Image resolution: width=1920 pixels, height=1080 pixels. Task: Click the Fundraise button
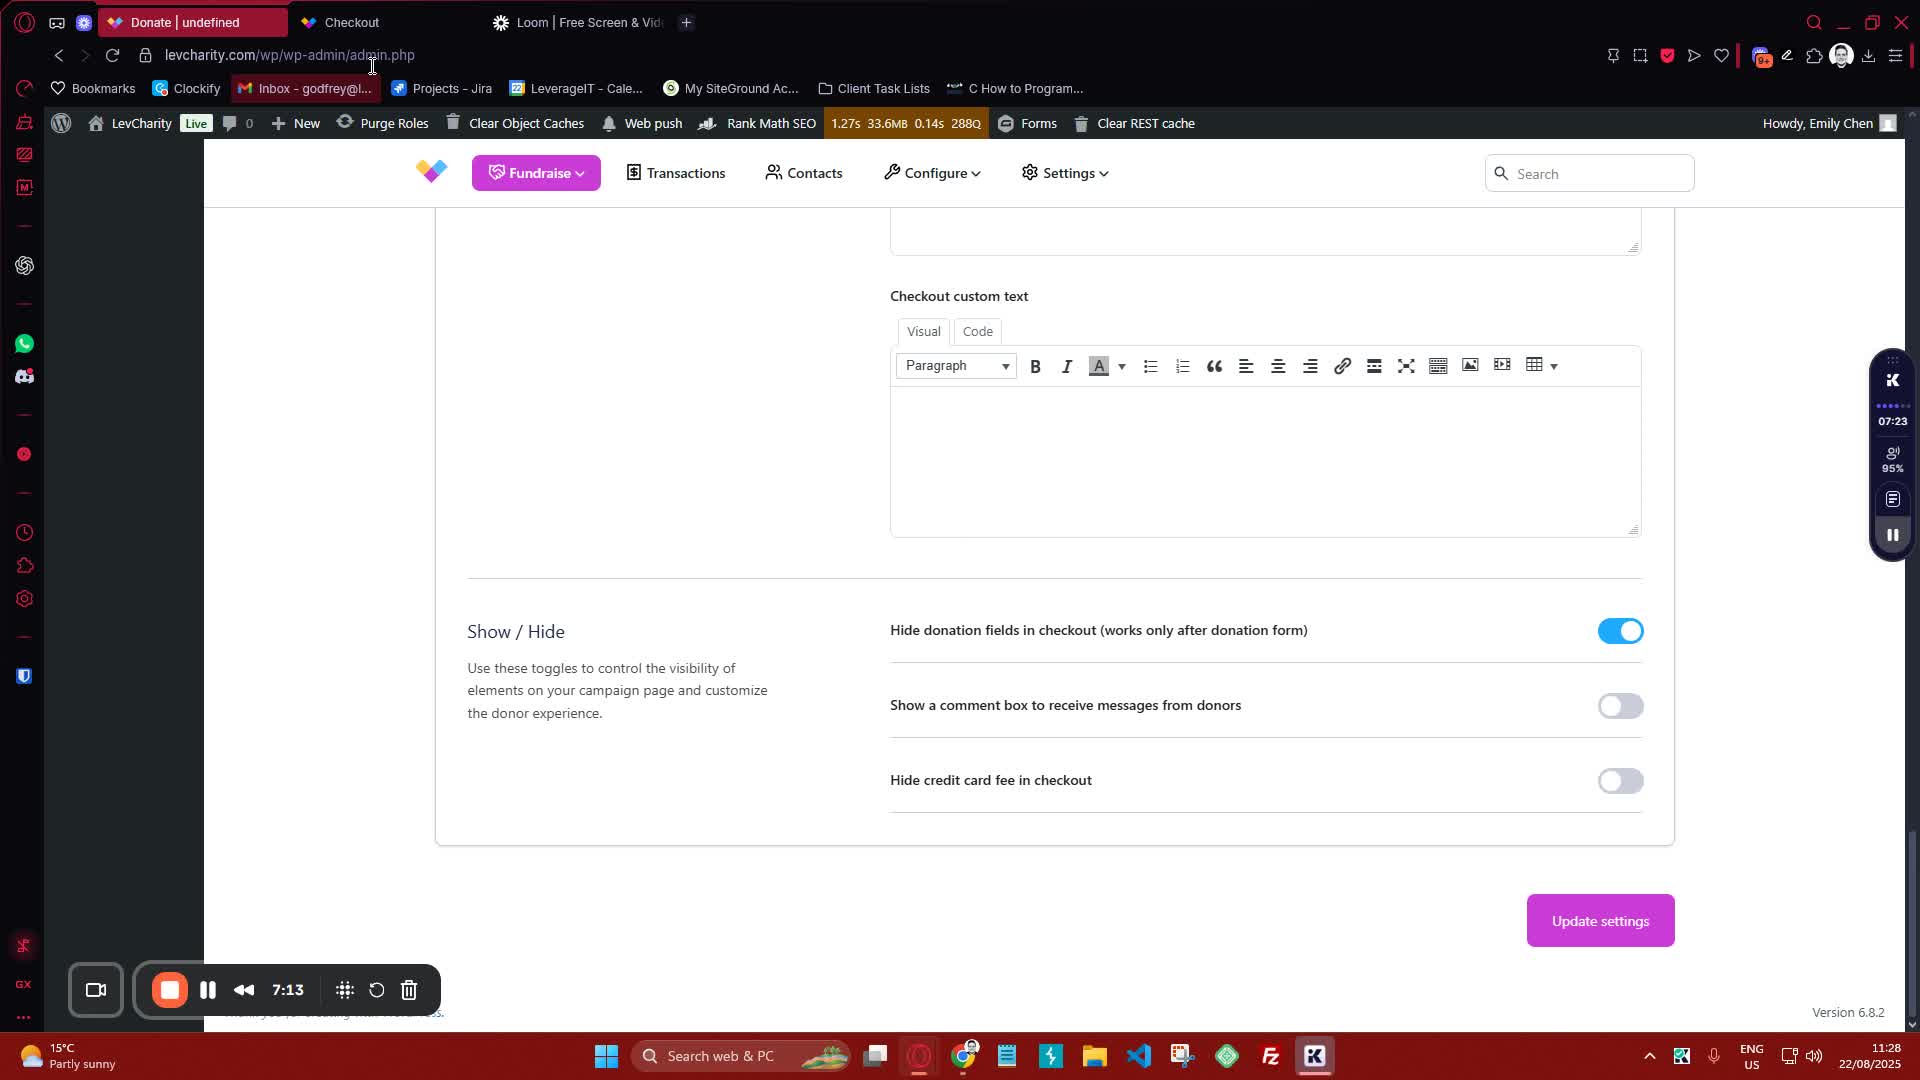pyautogui.click(x=536, y=173)
